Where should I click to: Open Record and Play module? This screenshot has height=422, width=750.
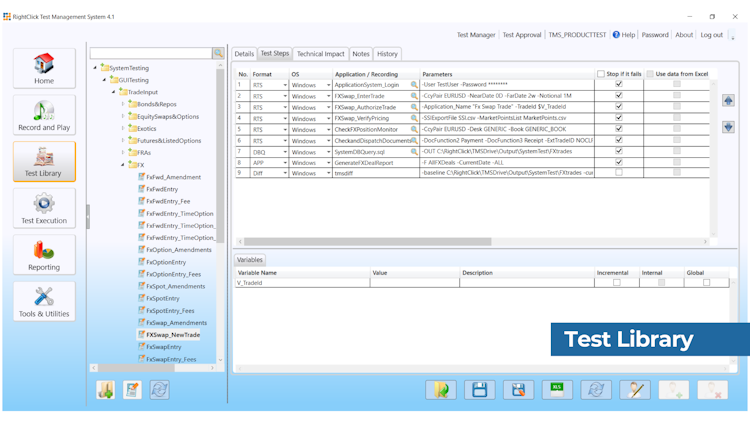point(44,115)
